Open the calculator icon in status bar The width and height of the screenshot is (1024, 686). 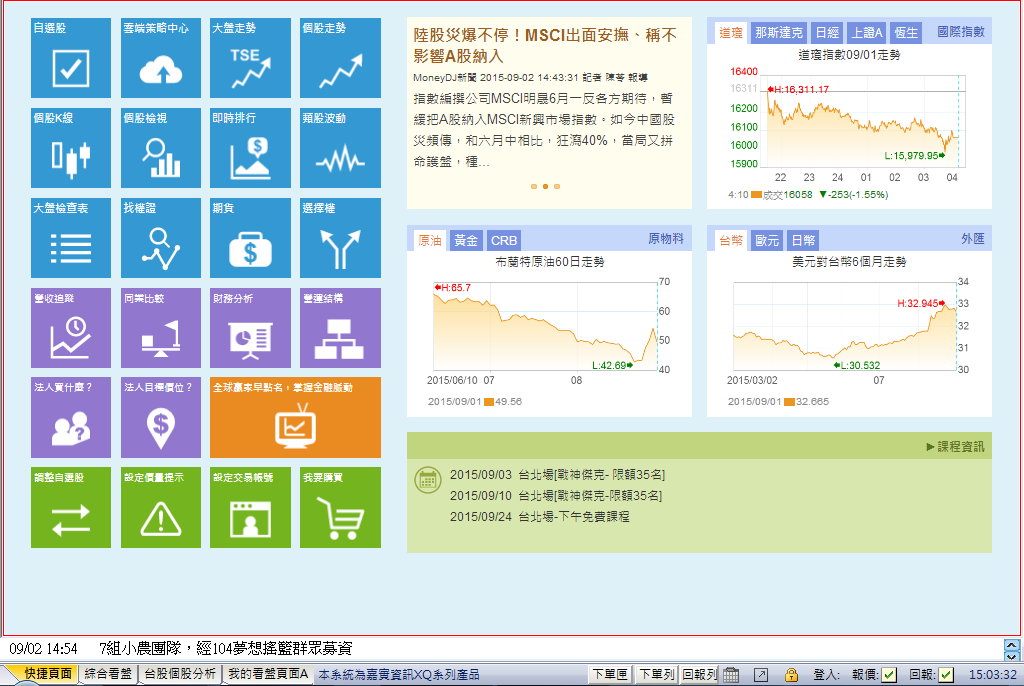coord(731,675)
